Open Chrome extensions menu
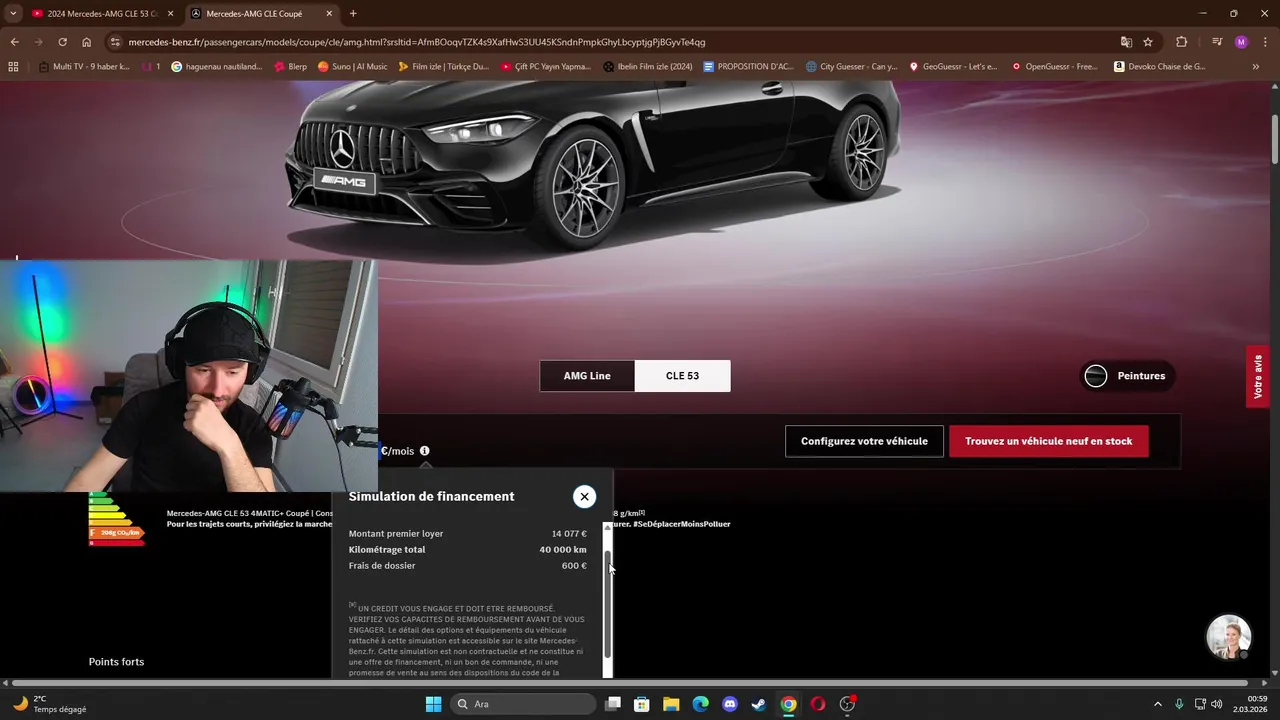The width and height of the screenshot is (1280, 720). 1182,42
